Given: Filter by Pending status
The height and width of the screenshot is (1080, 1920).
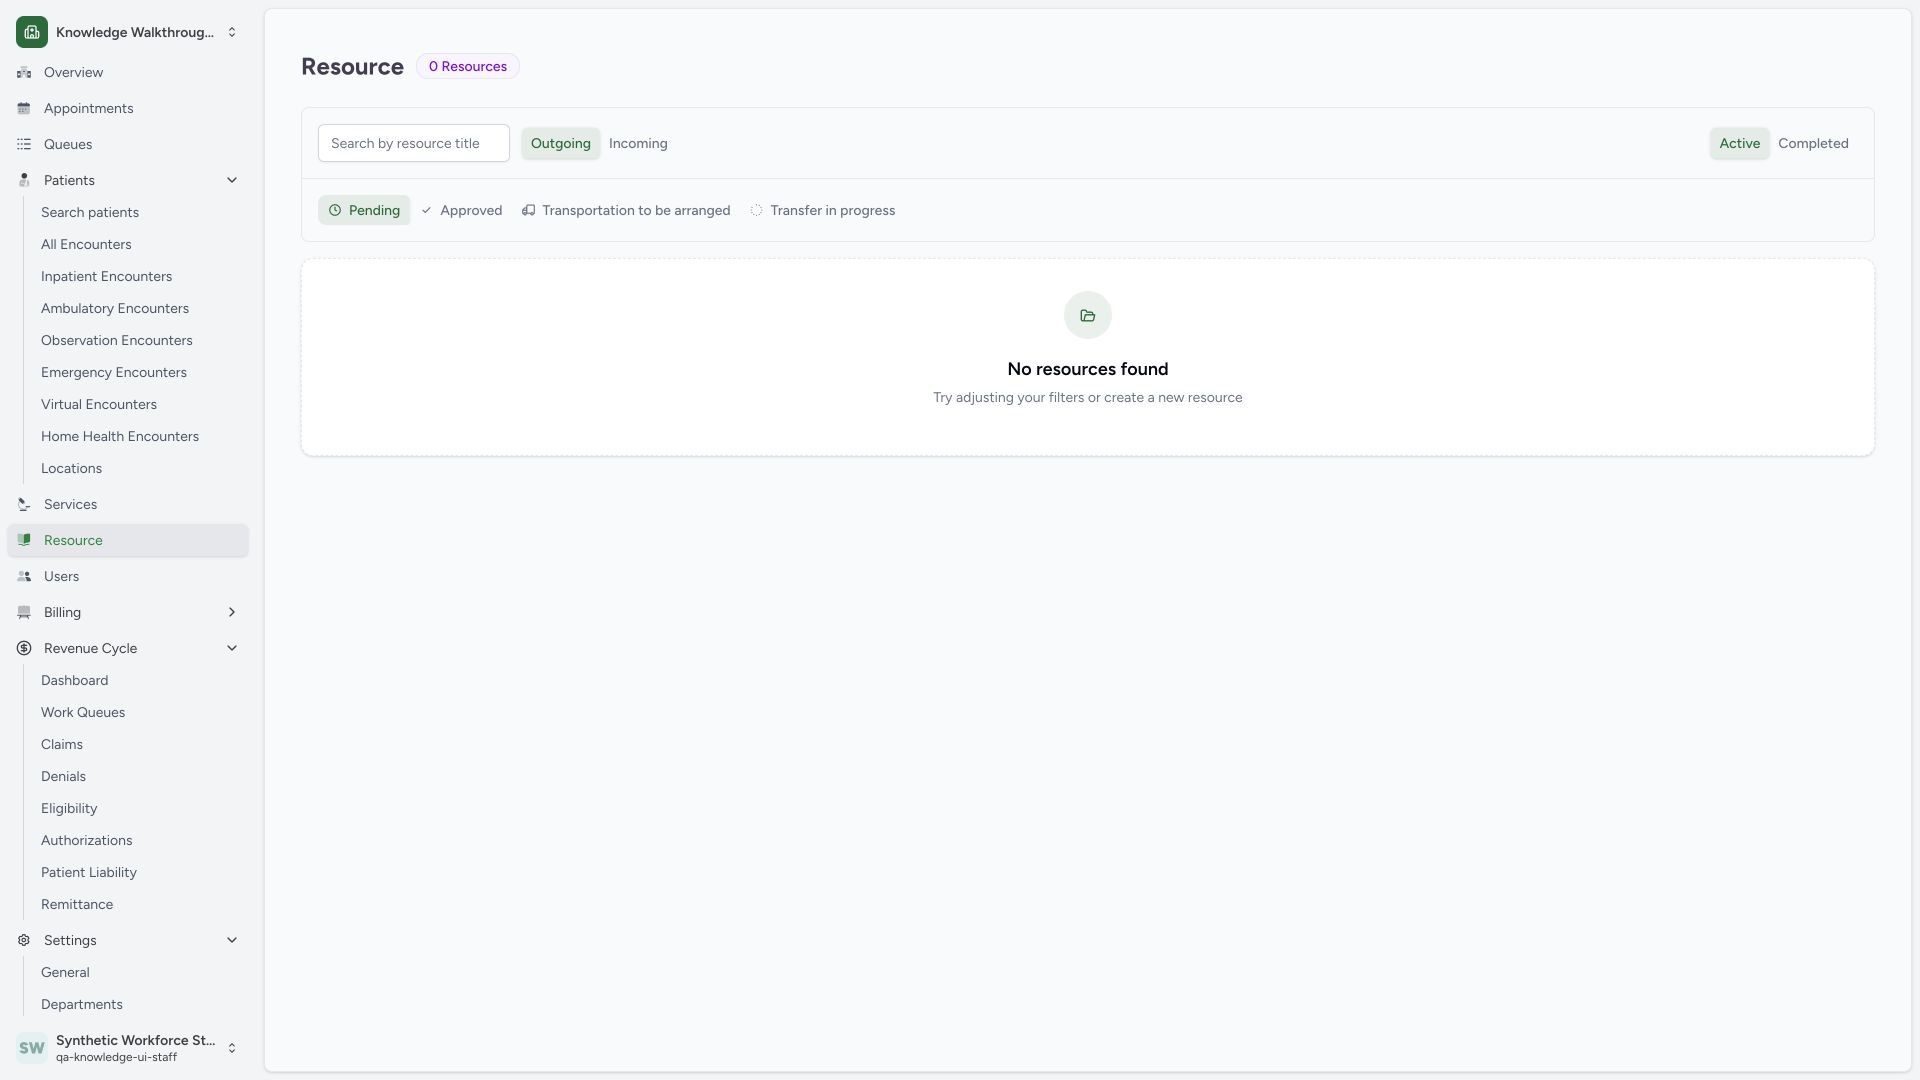Looking at the screenshot, I should pos(364,211).
